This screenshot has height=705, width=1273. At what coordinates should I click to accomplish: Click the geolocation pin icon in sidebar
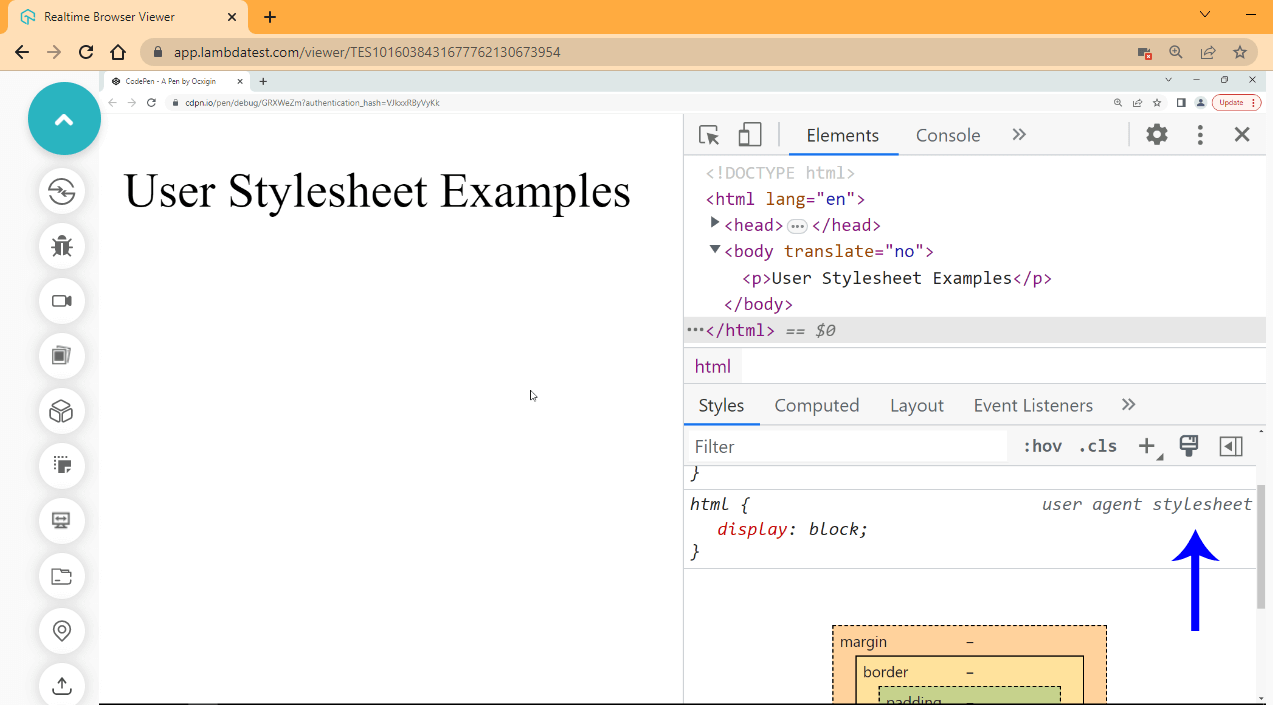[62, 631]
